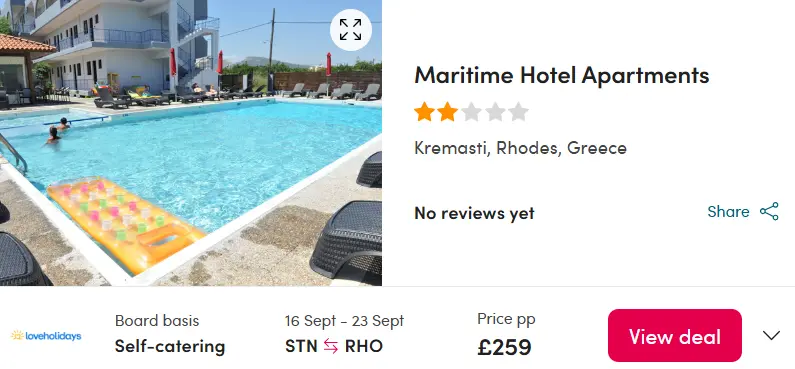Screen dimensions: 795x369
Task: Open Maritime Hotel Apartments title
Action: click(561, 76)
